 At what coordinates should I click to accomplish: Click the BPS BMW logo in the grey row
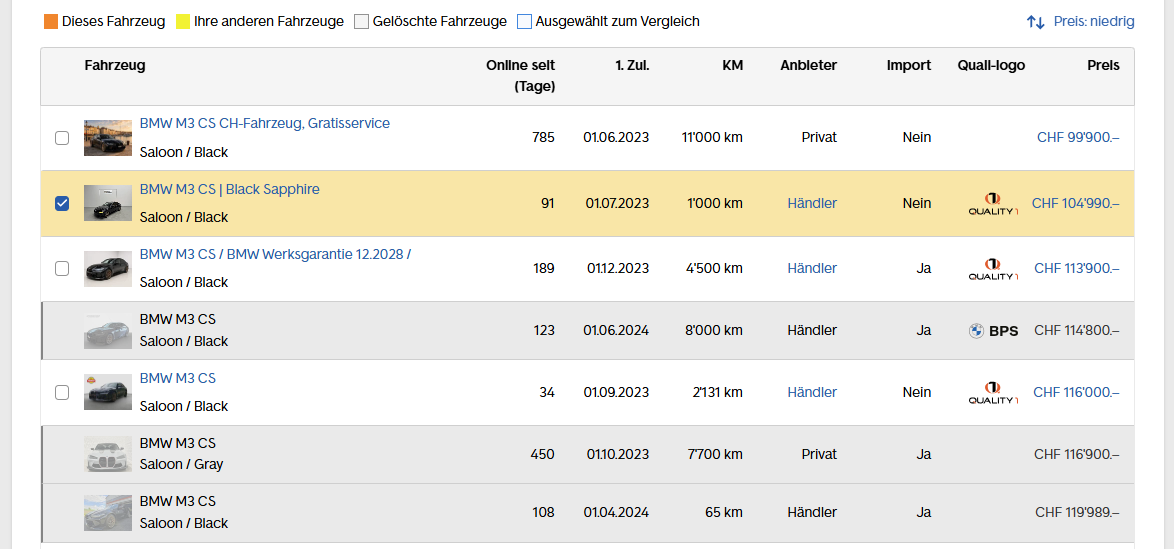click(x=994, y=330)
